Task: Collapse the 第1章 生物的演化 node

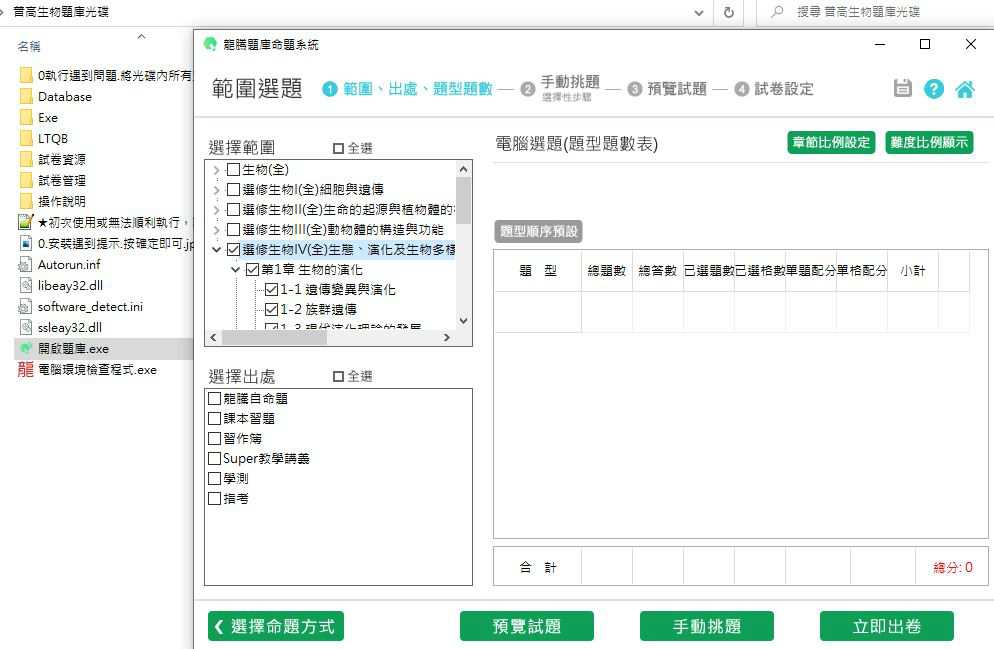Action: tap(235, 269)
